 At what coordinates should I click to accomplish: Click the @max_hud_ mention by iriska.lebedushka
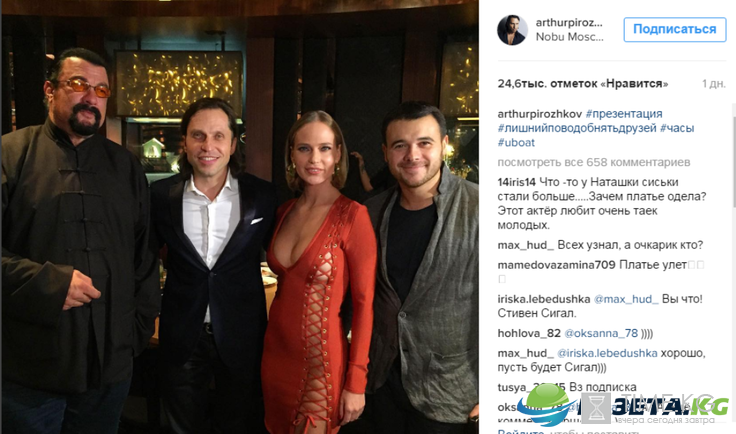(x=626, y=299)
